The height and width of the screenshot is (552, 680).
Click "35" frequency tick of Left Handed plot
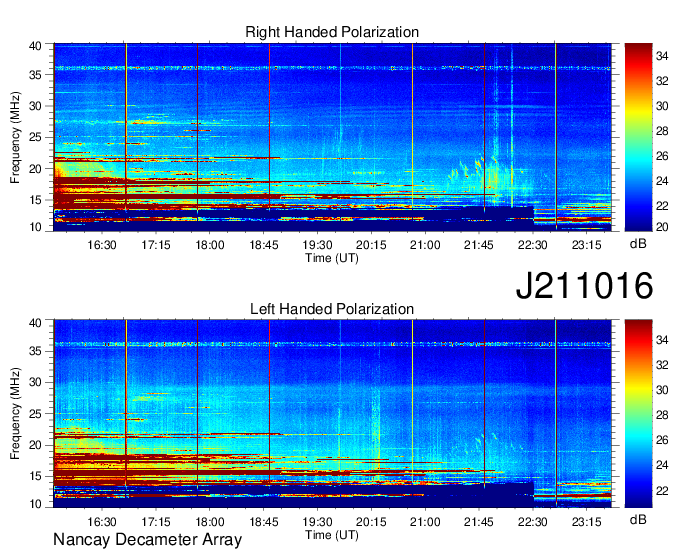pyautogui.click(x=35, y=351)
